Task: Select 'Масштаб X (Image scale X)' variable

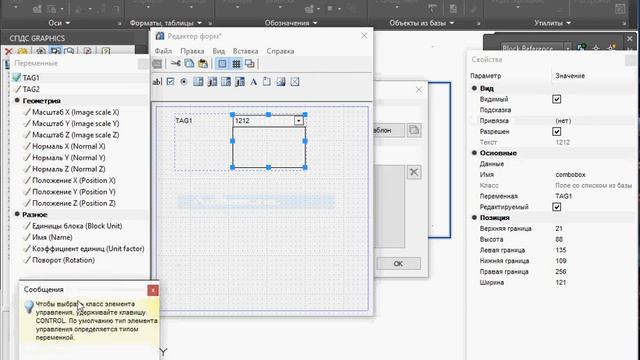Action: click(76, 112)
